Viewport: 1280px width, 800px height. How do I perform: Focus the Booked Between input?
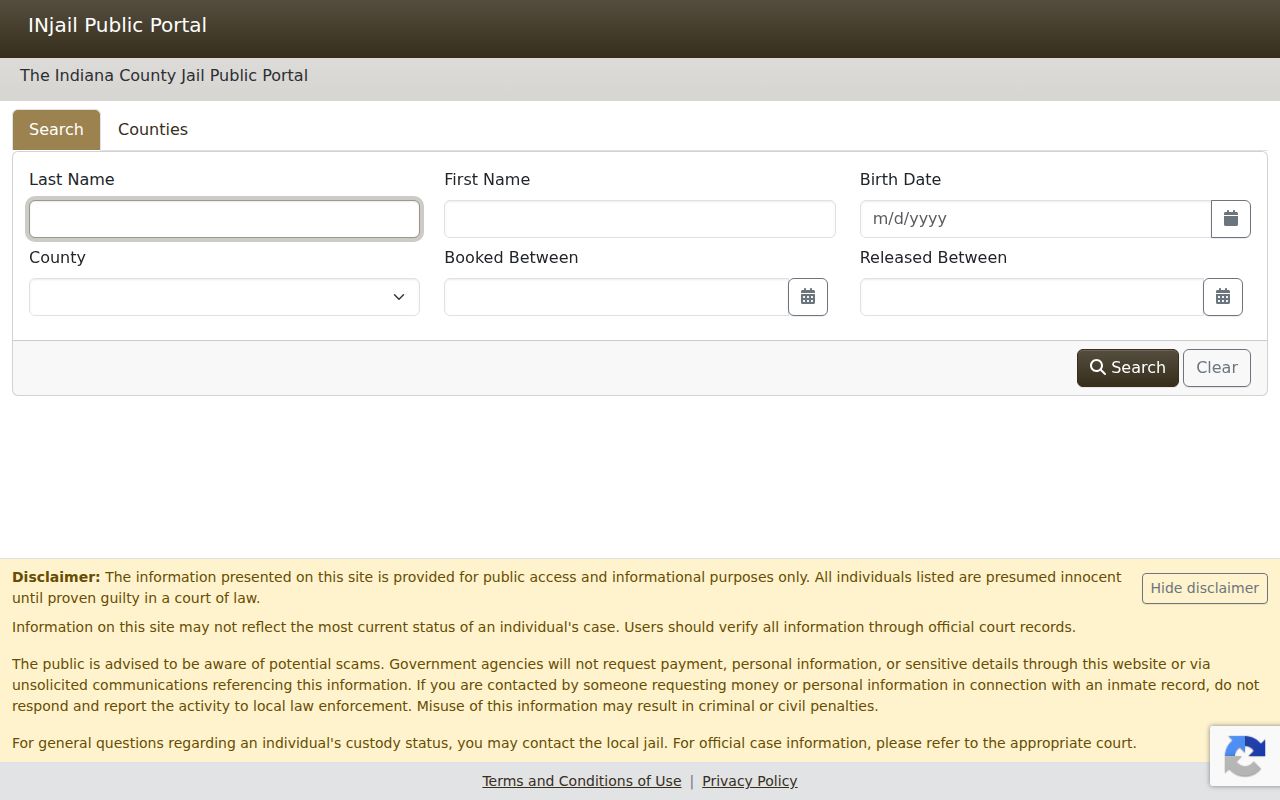tap(616, 297)
